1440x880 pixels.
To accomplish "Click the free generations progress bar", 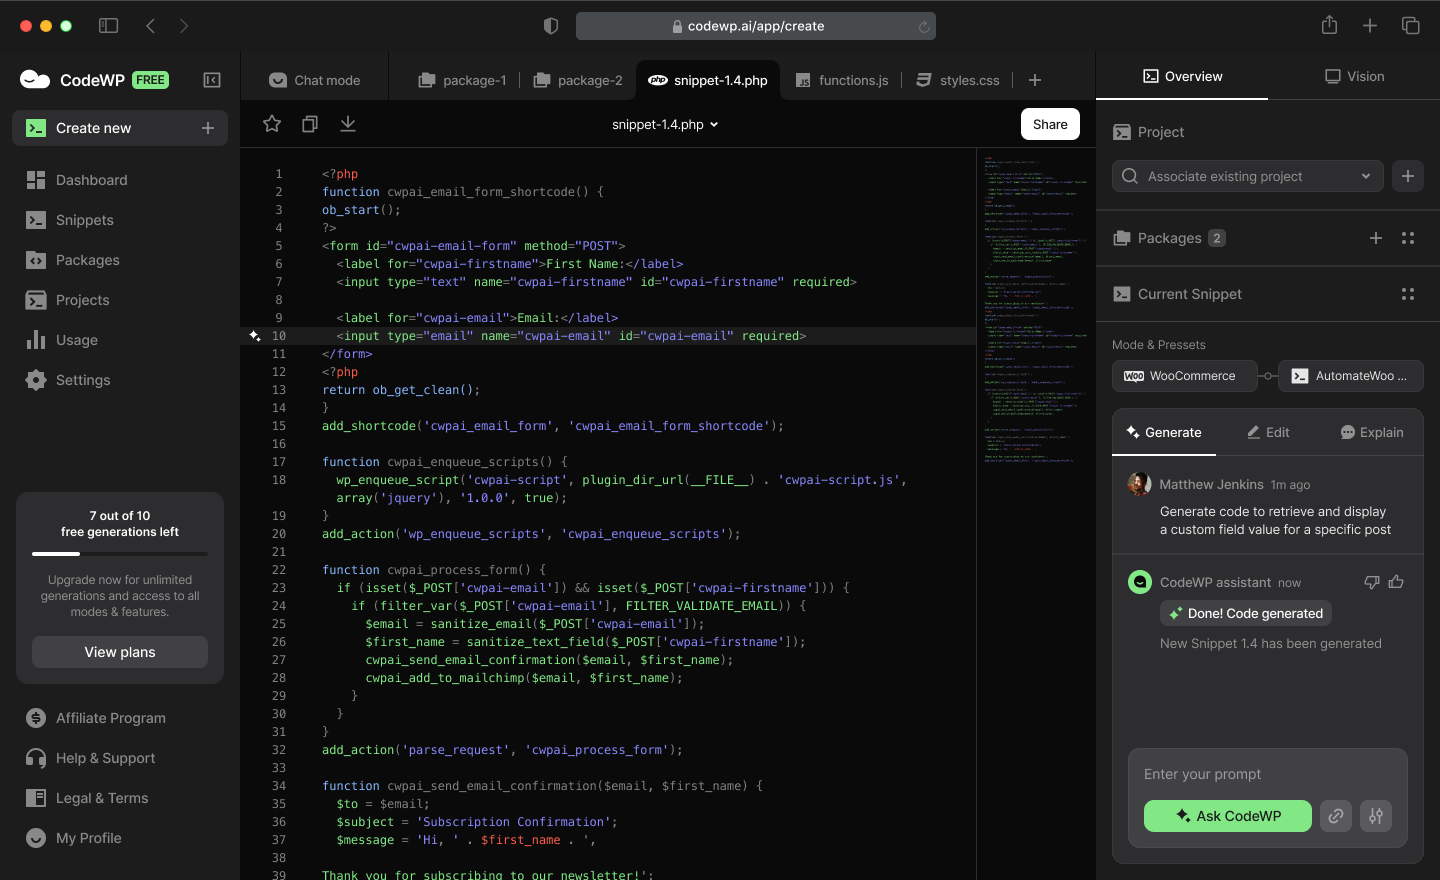I will coord(120,553).
